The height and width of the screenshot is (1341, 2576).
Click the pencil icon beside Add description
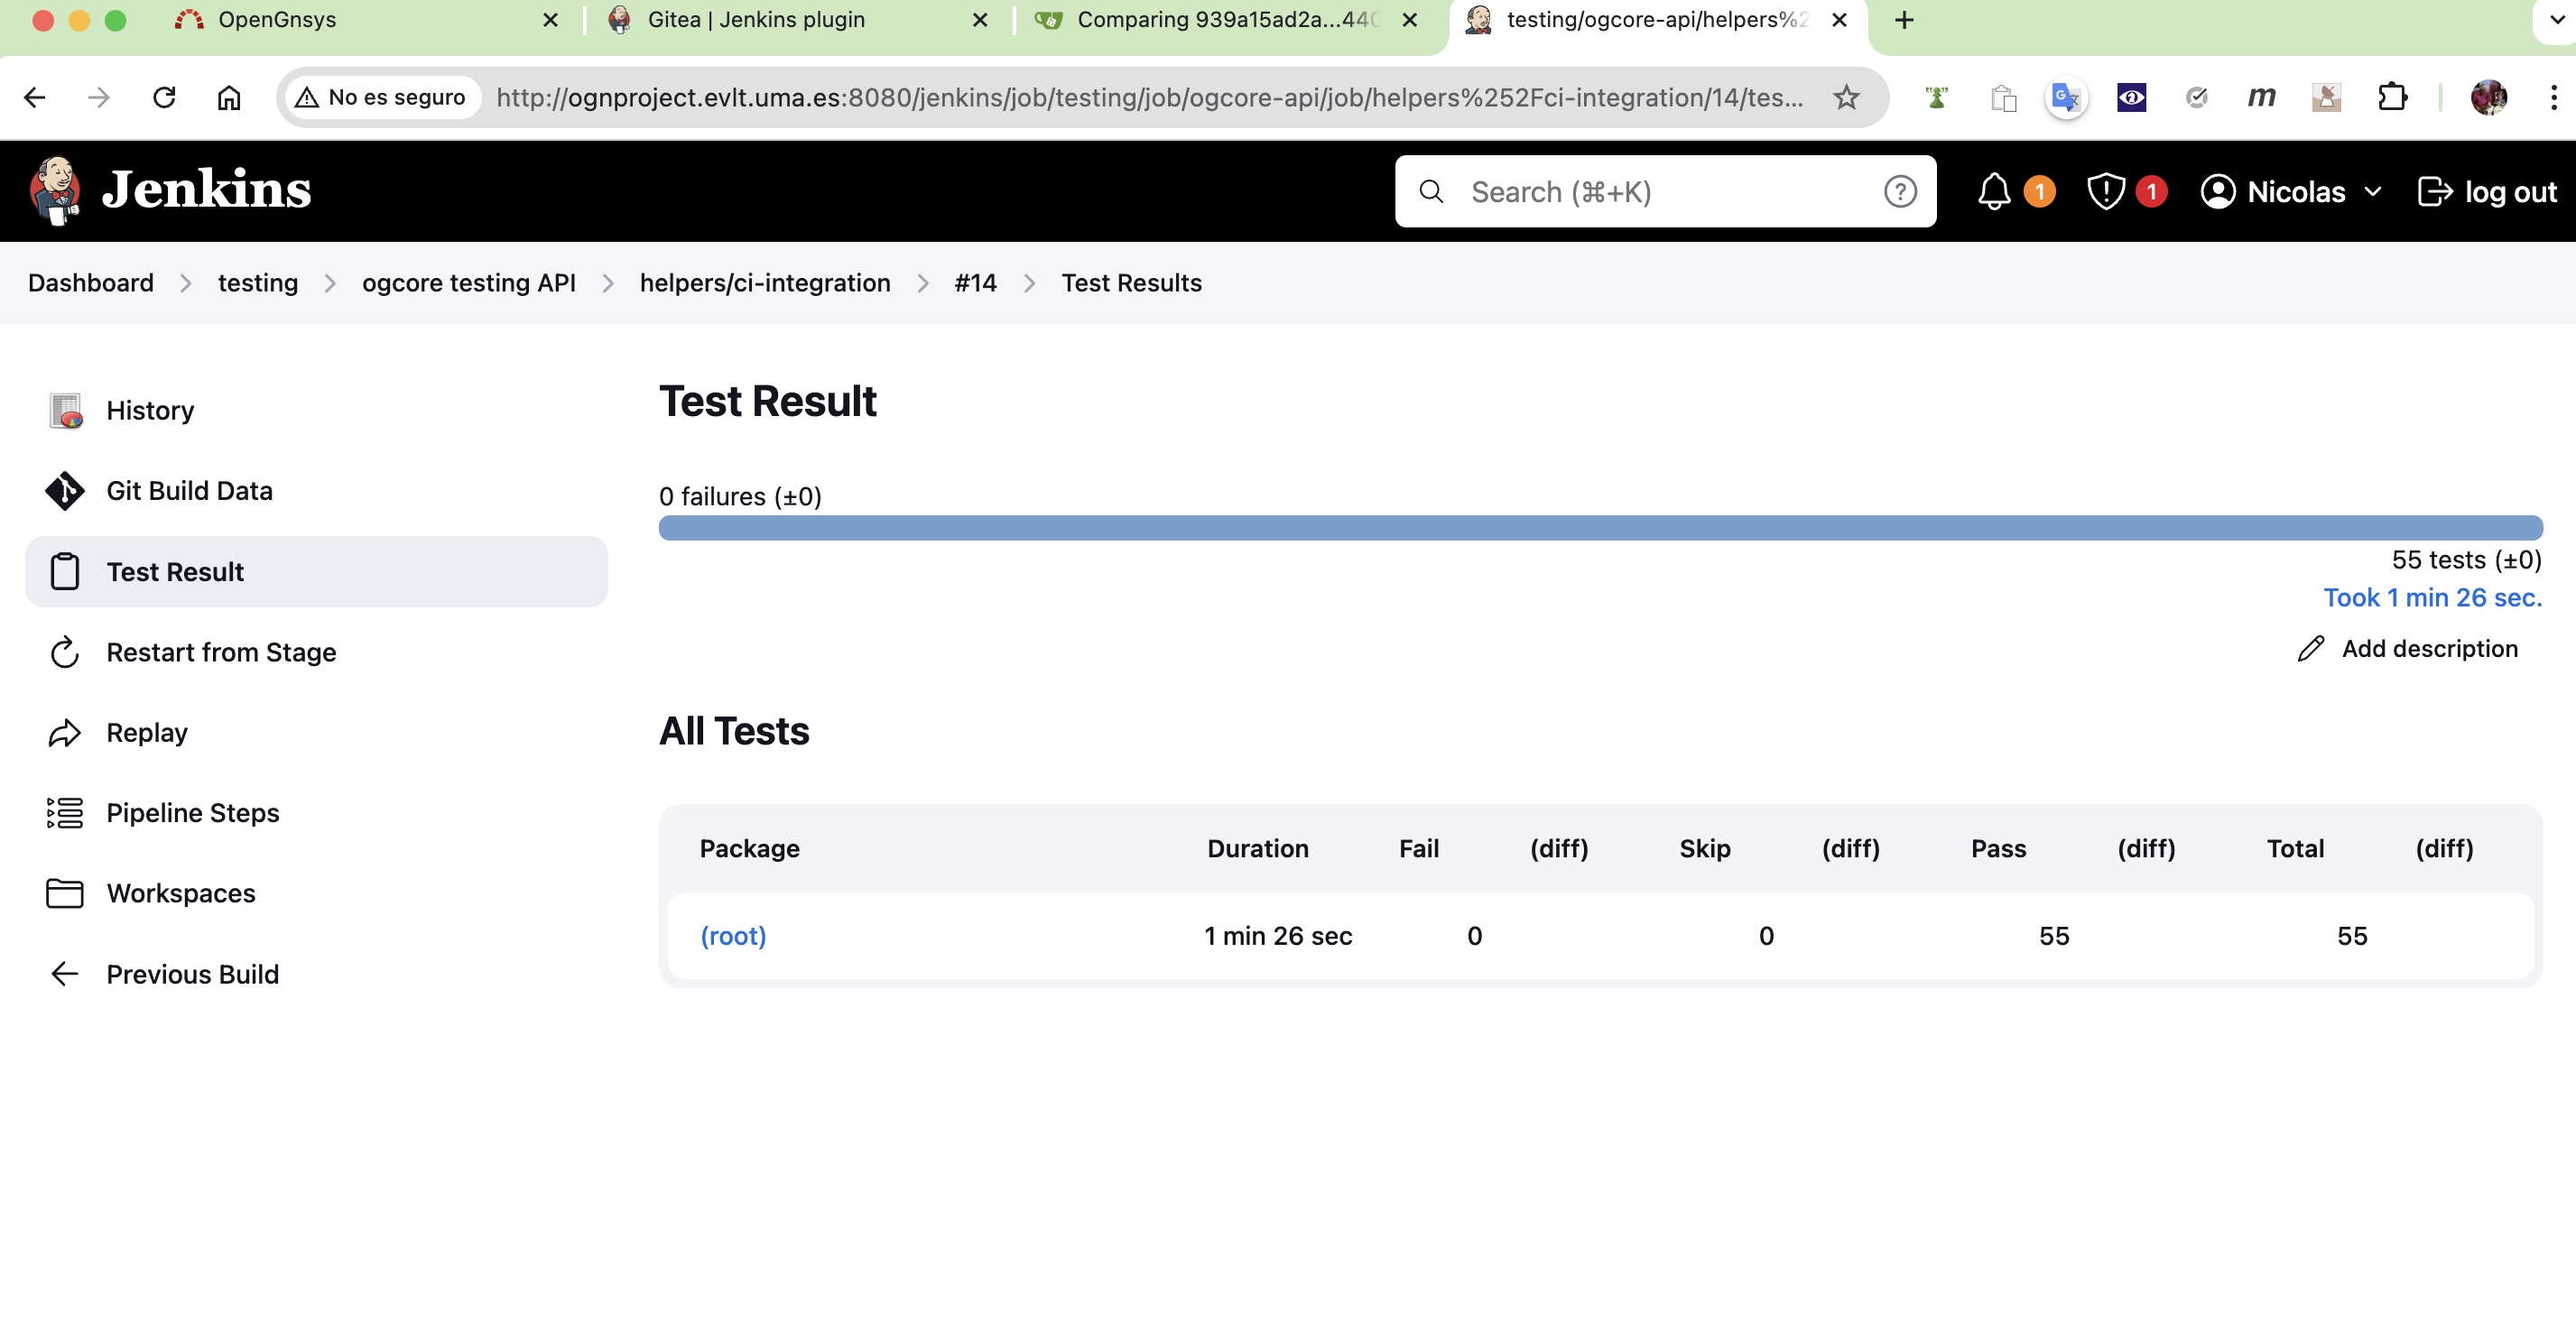tap(2310, 649)
